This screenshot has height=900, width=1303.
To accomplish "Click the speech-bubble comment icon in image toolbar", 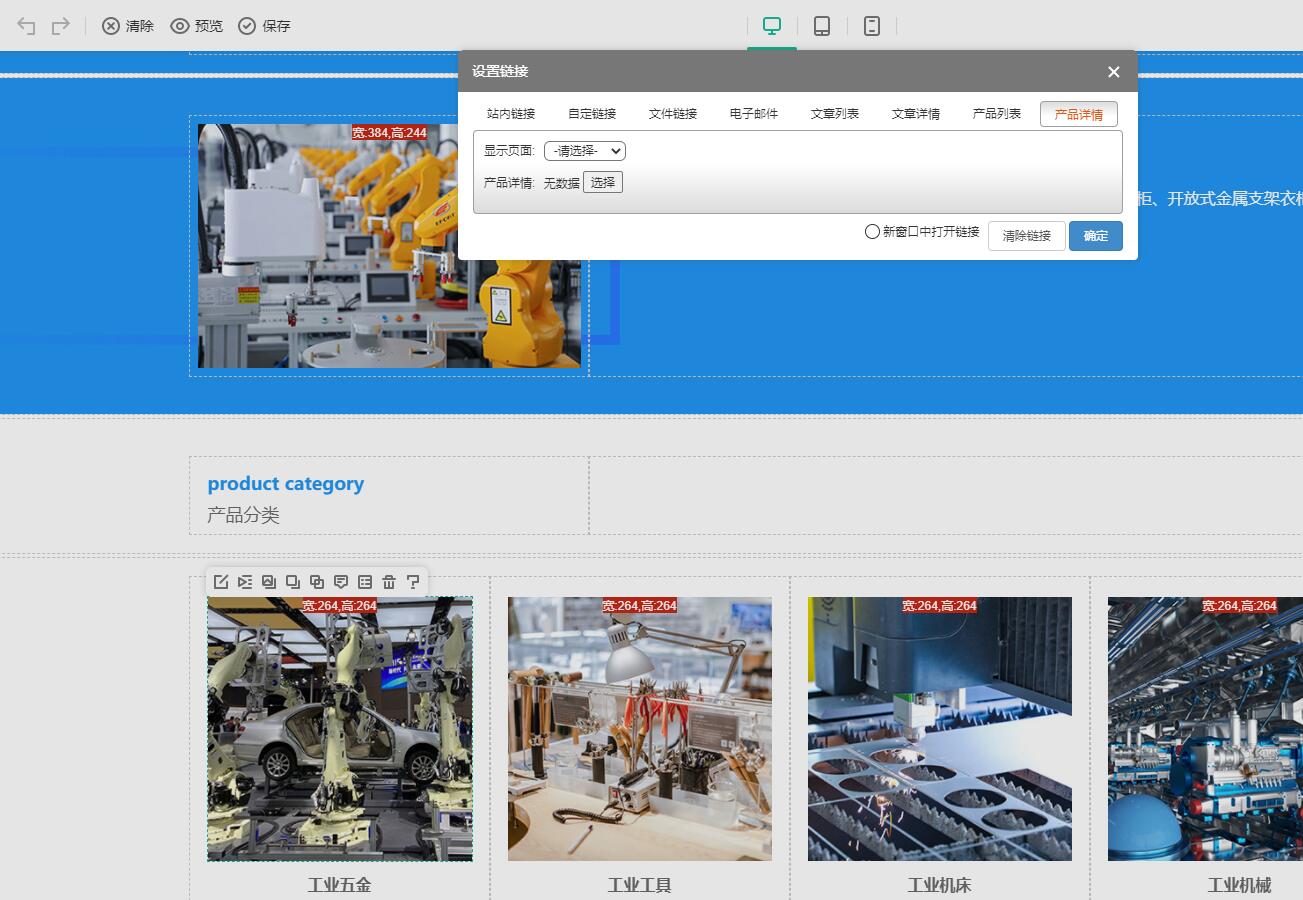I will [341, 582].
